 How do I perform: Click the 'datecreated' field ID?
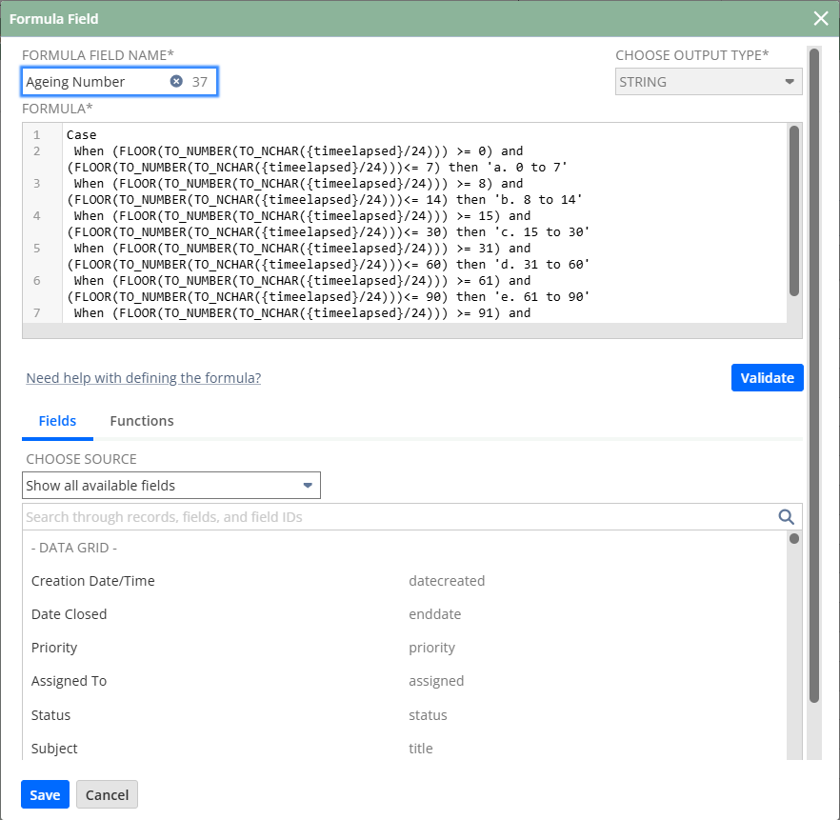point(447,581)
